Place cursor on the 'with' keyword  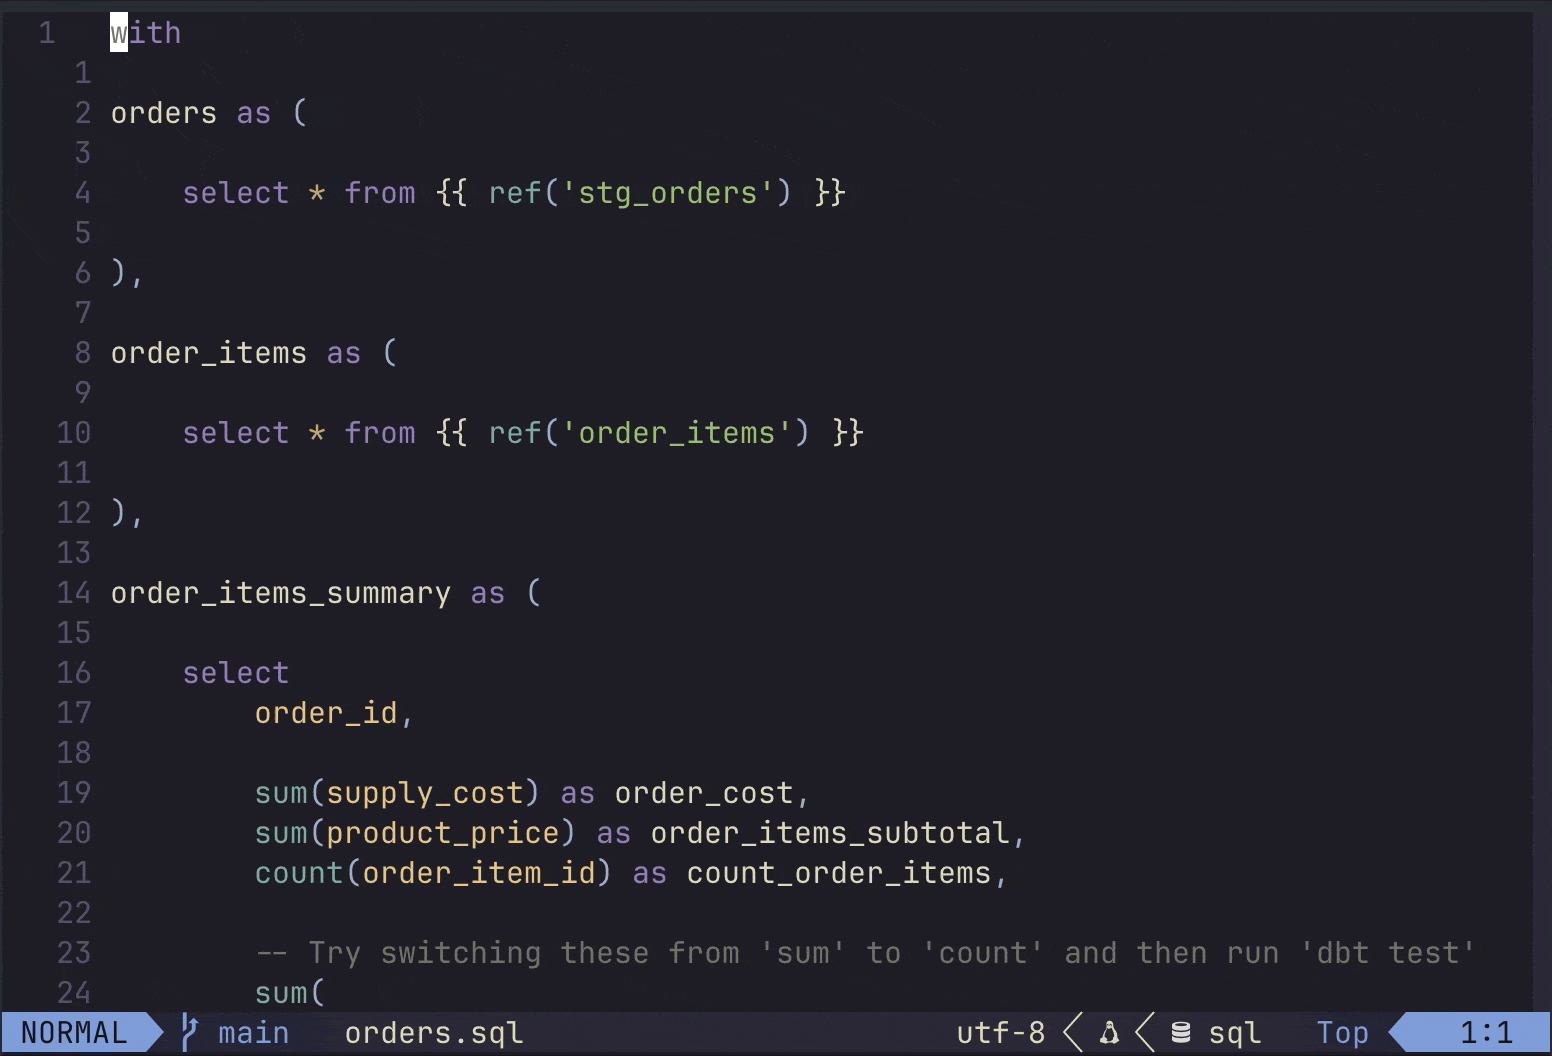click(x=146, y=33)
